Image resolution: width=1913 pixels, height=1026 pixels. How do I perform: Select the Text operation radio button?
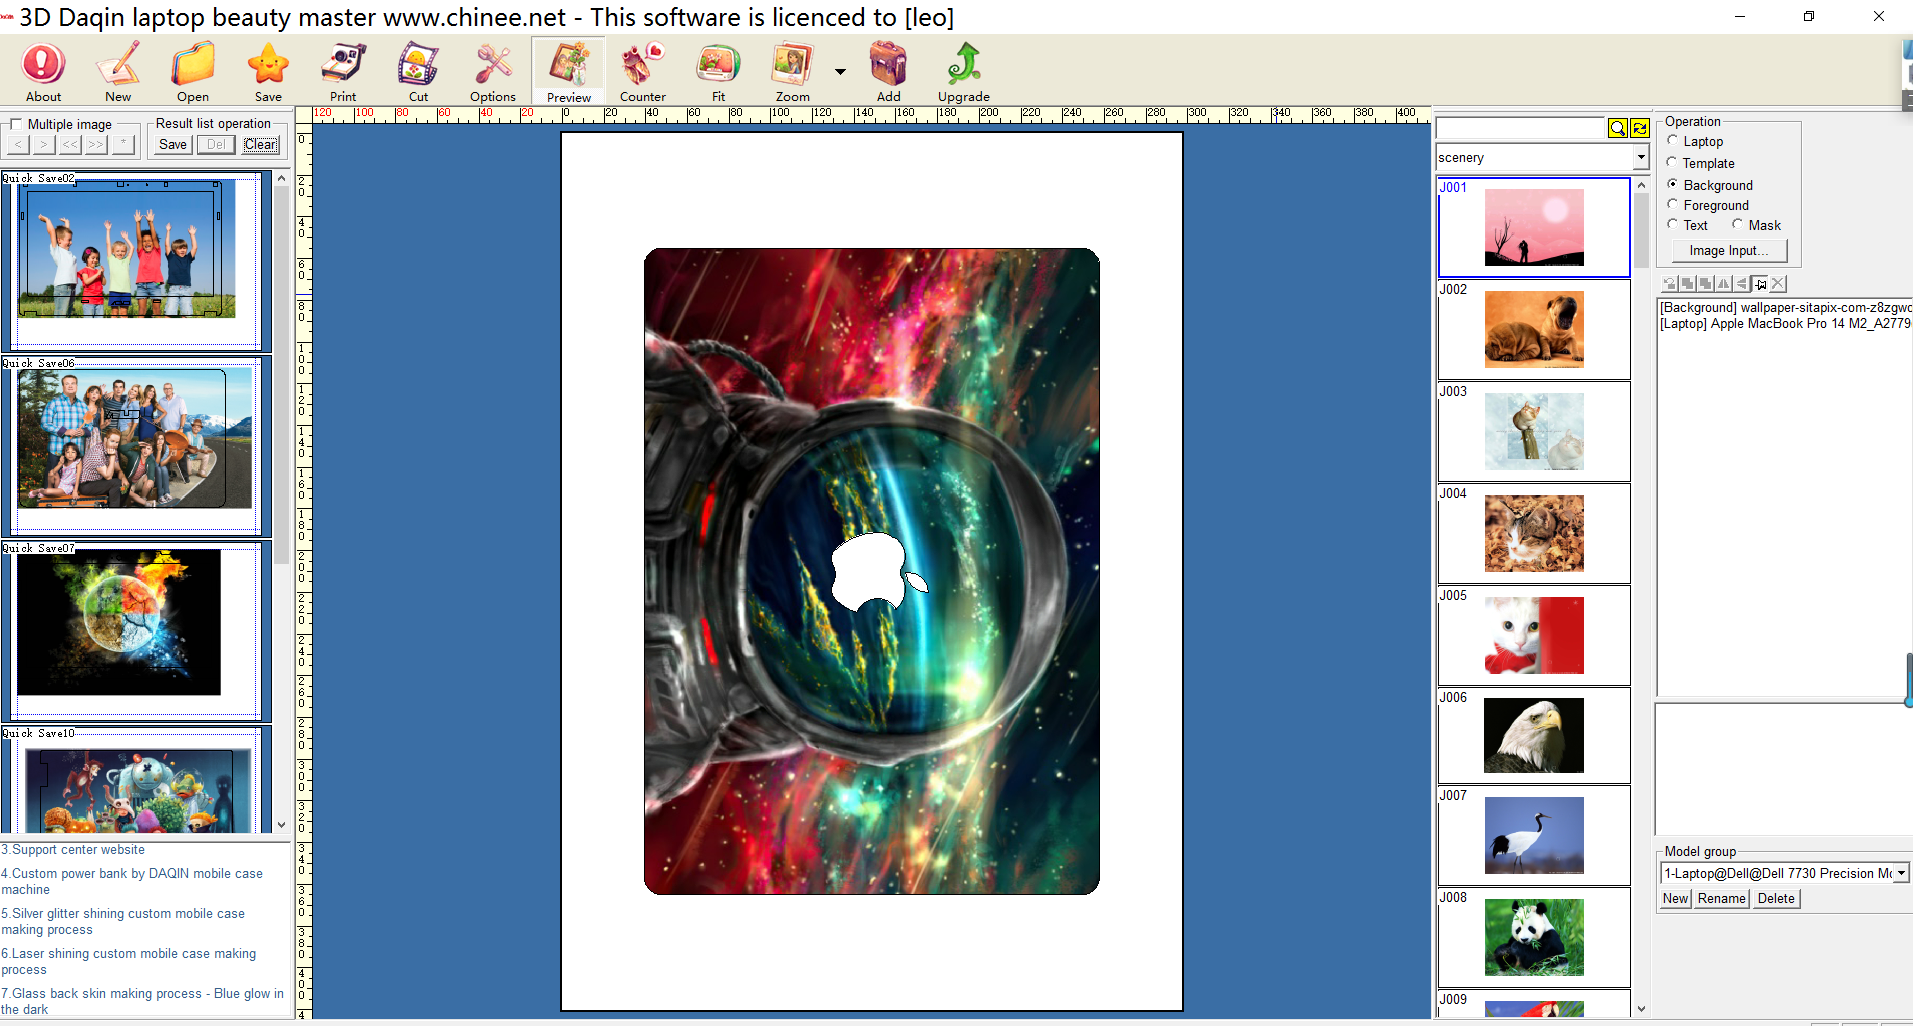click(x=1672, y=225)
